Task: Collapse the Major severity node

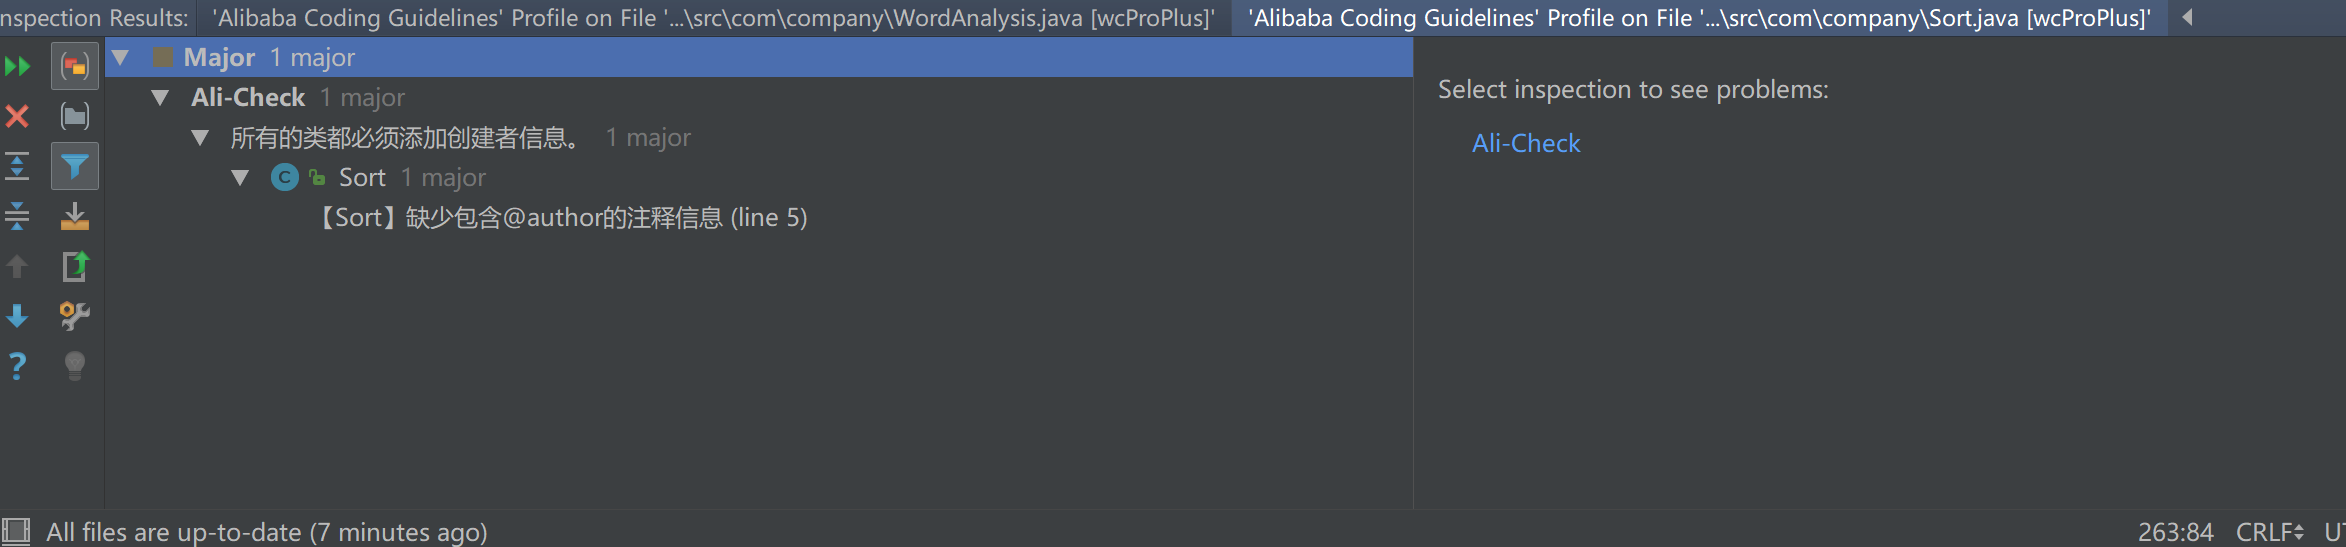Action: tap(121, 58)
